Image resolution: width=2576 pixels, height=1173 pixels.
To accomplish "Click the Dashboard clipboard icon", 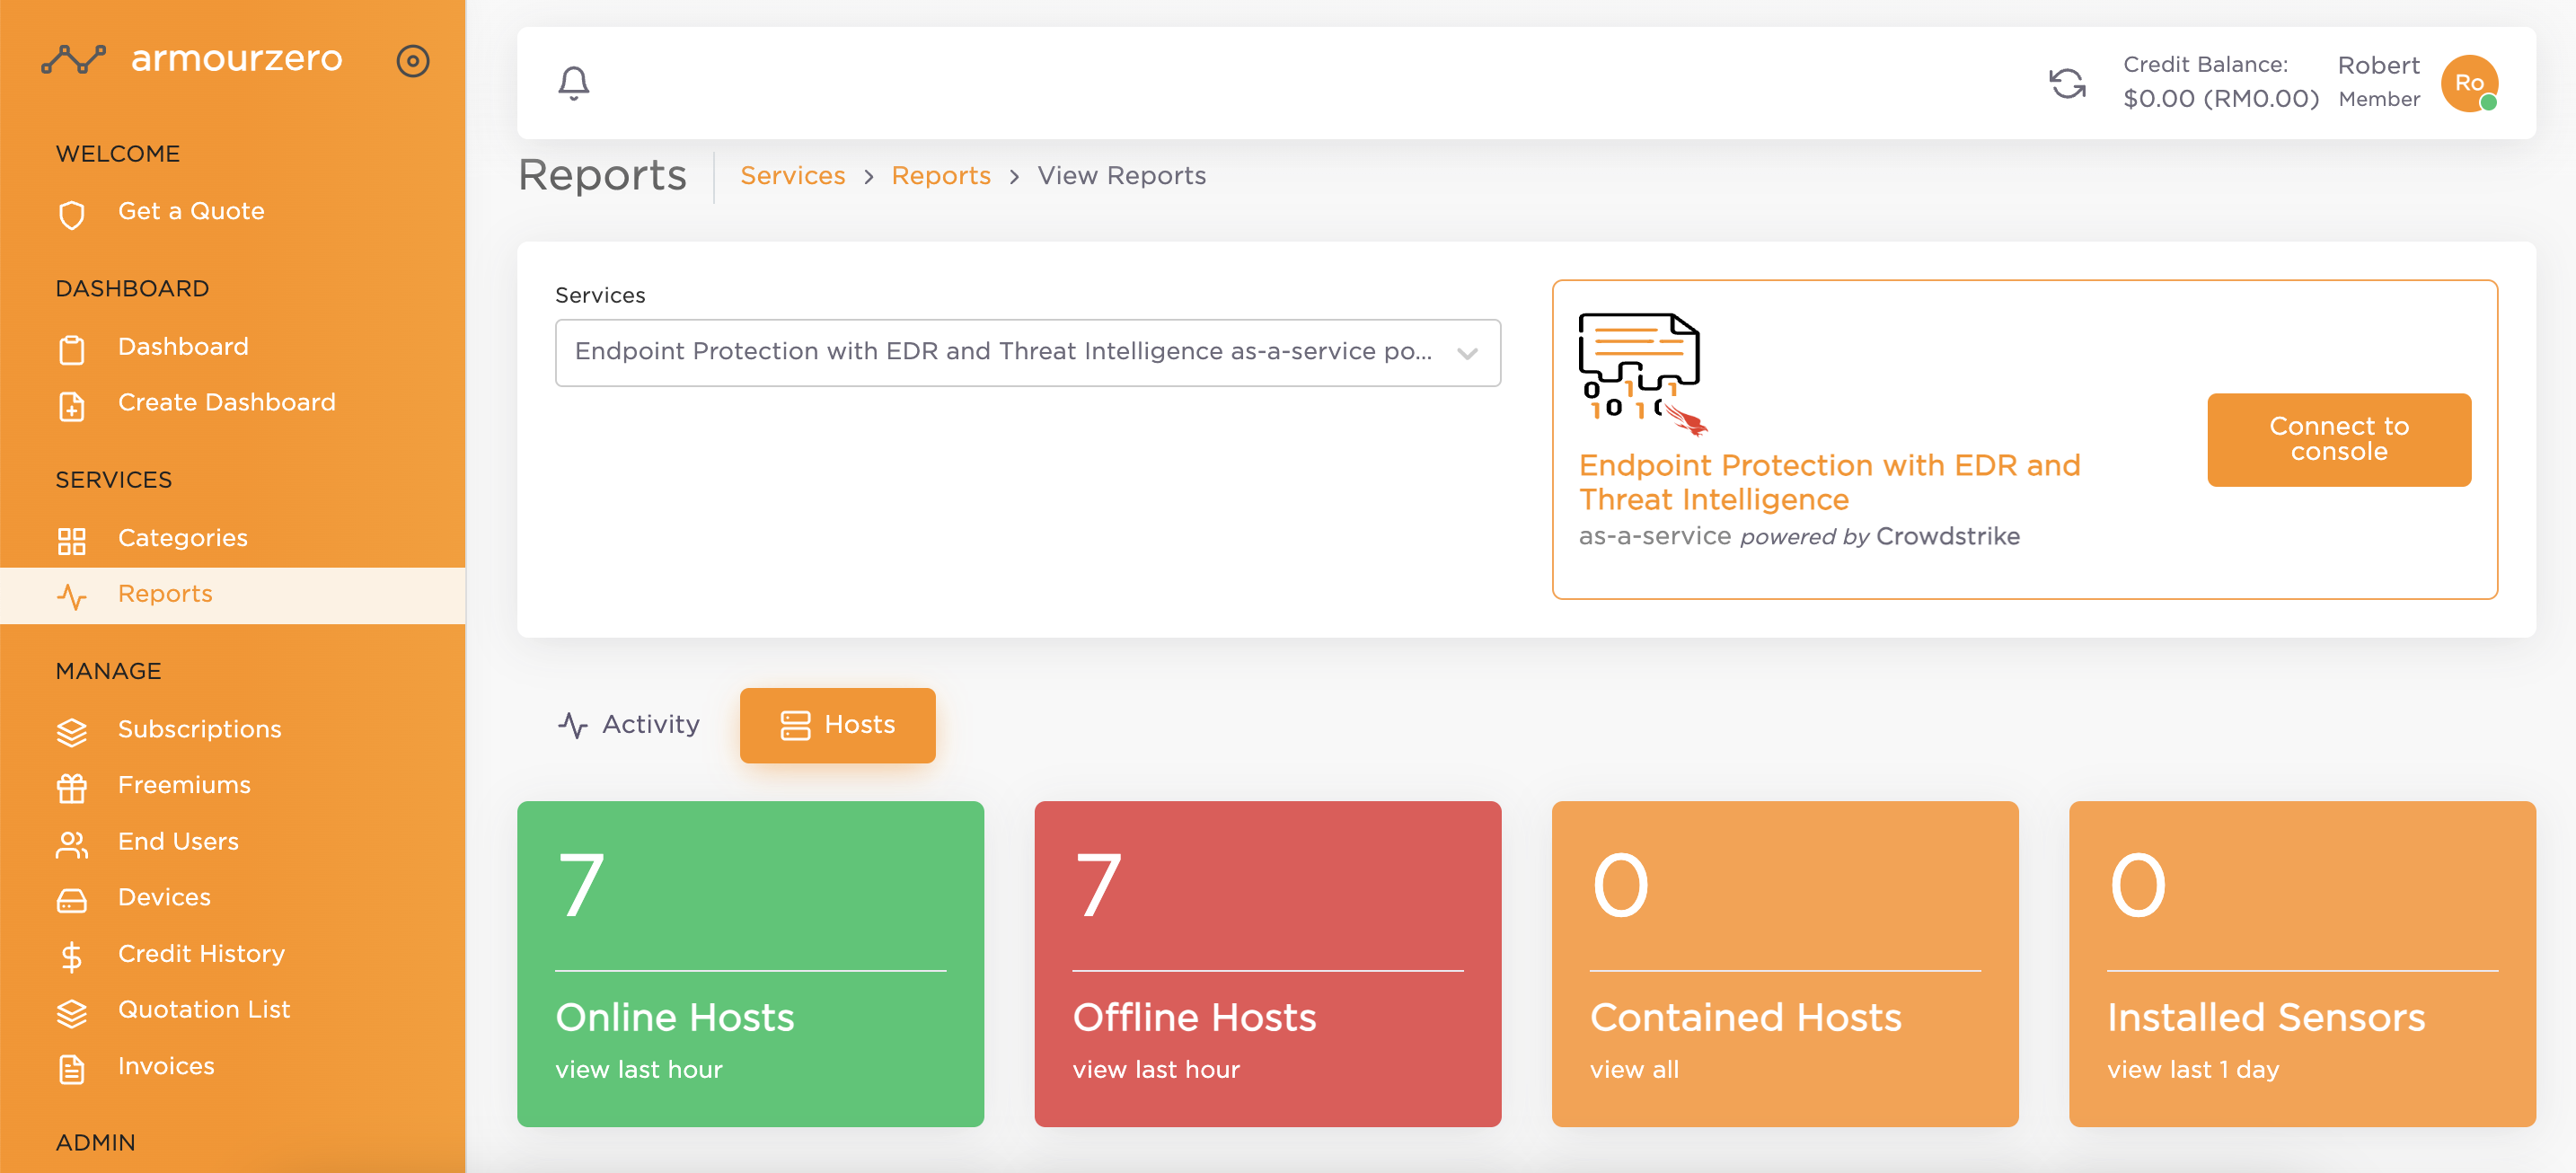I will coord(72,349).
